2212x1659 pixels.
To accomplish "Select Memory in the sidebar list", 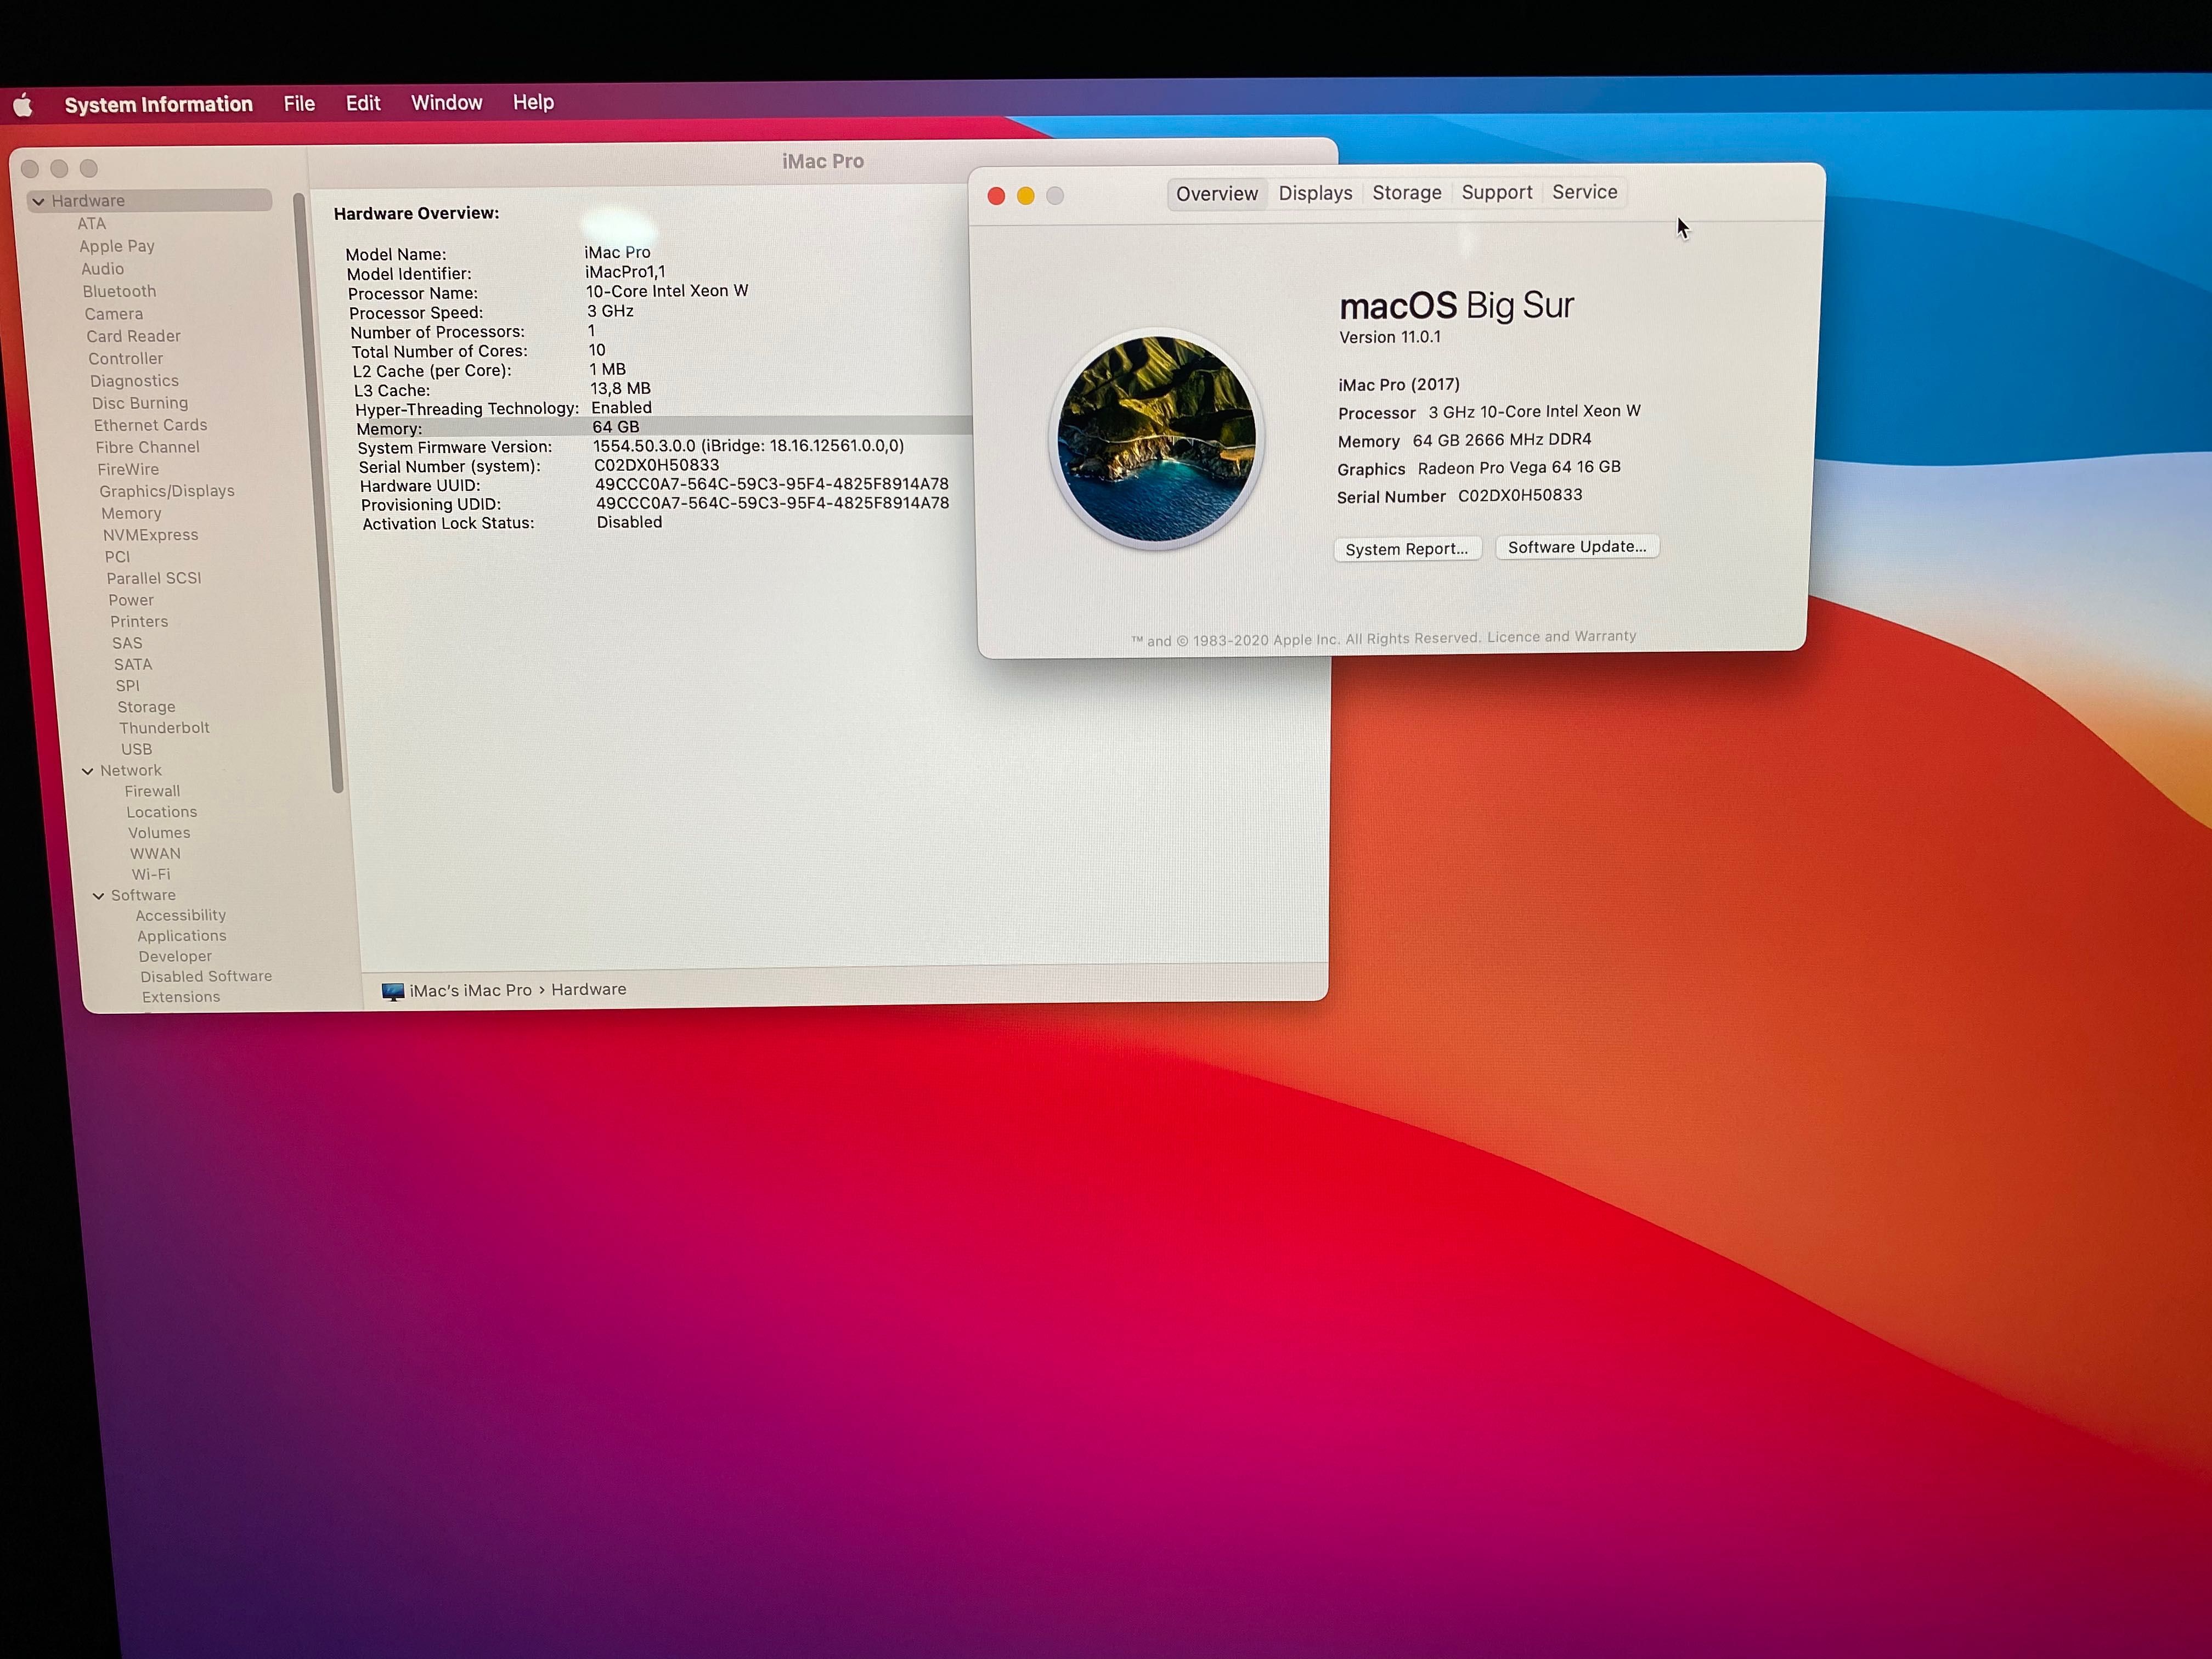I will tap(131, 513).
